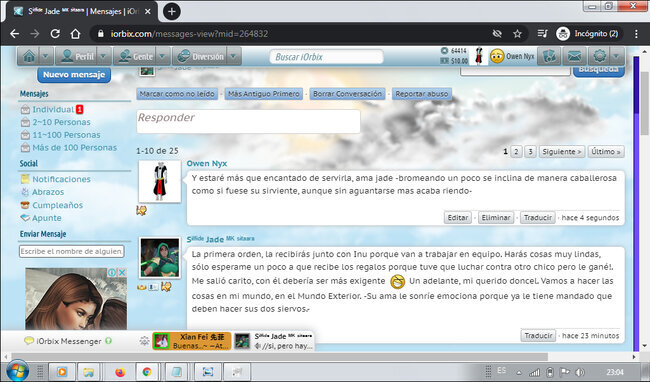Click Owen Nyx's message avatar picture
The width and height of the screenshot is (650, 382).
pyautogui.click(x=160, y=181)
